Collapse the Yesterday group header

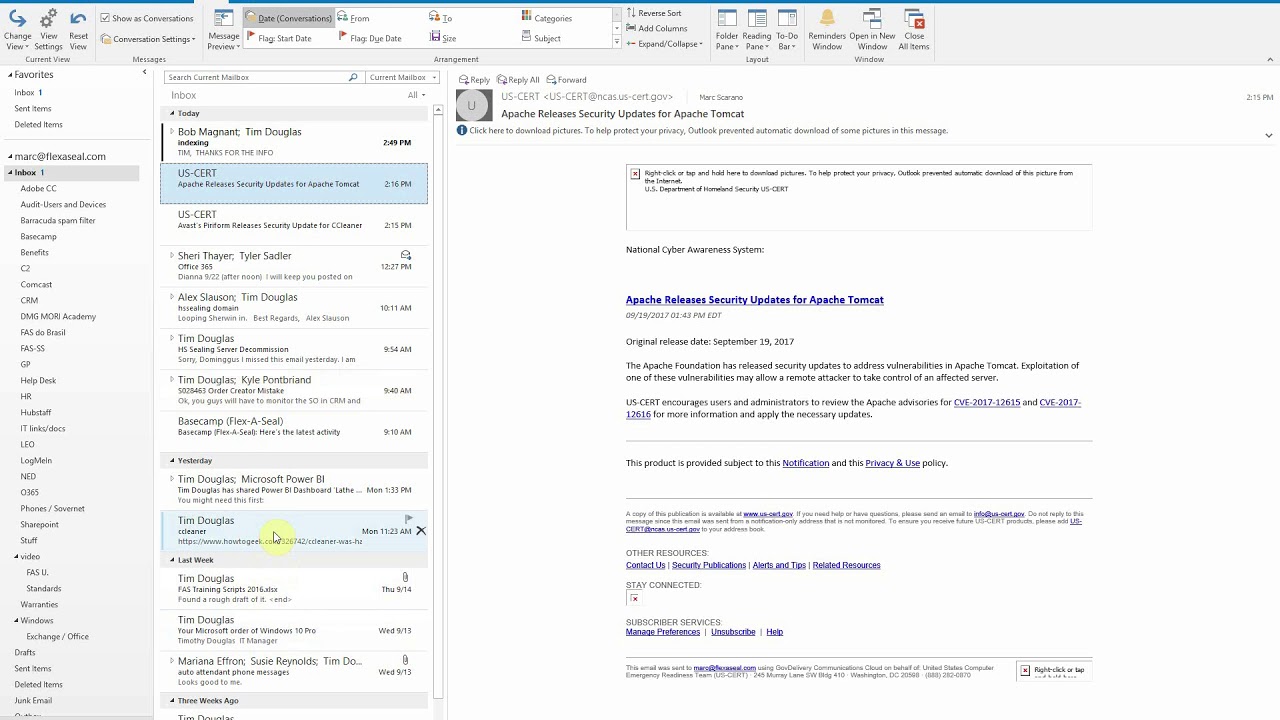pyautogui.click(x=171, y=461)
